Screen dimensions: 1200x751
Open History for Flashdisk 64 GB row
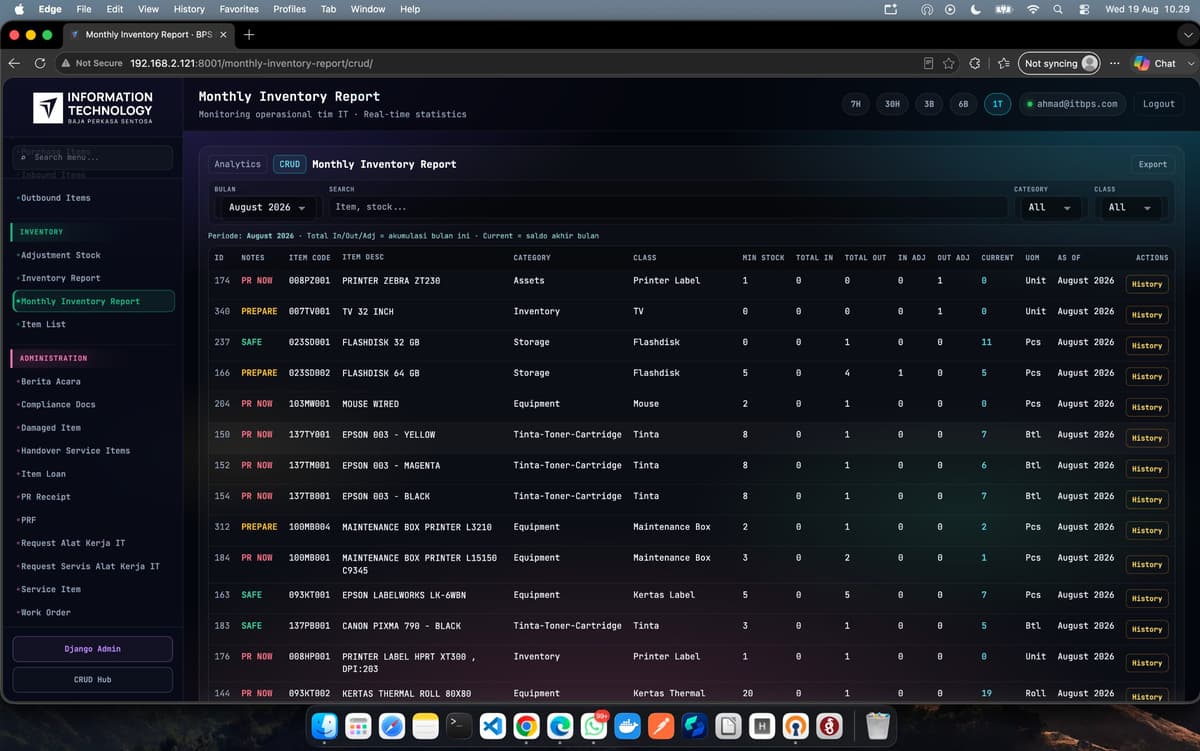click(x=1147, y=377)
